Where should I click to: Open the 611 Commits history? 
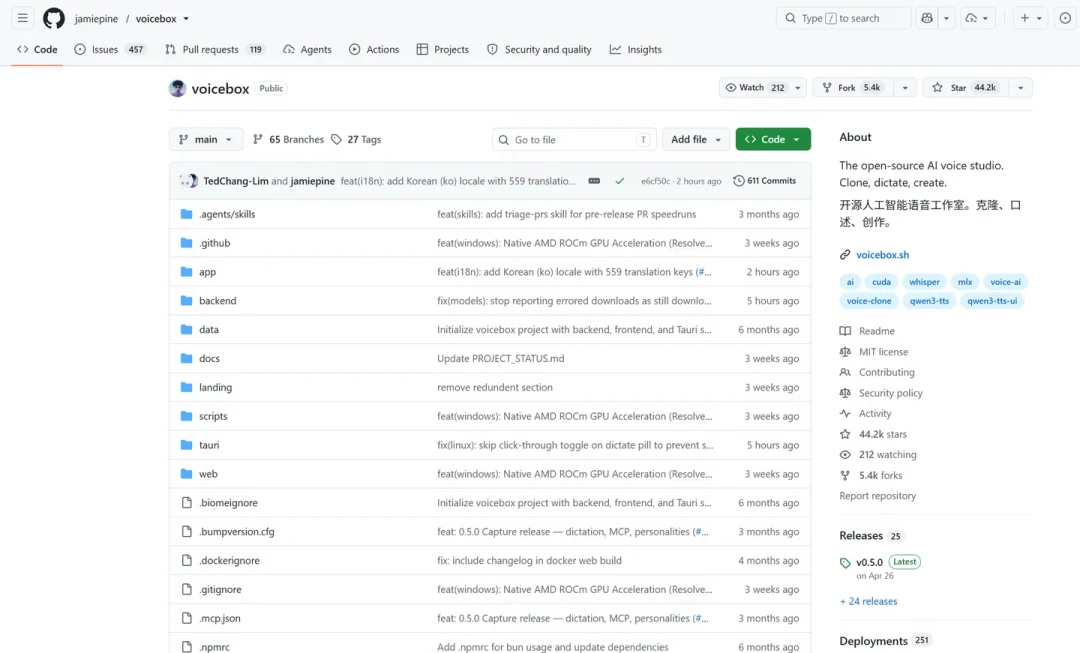coord(765,180)
